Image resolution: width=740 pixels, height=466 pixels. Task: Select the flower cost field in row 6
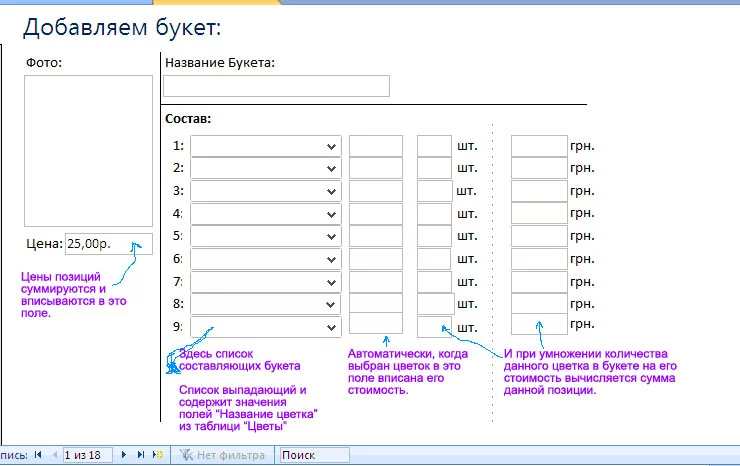pyautogui.click(x=376, y=259)
